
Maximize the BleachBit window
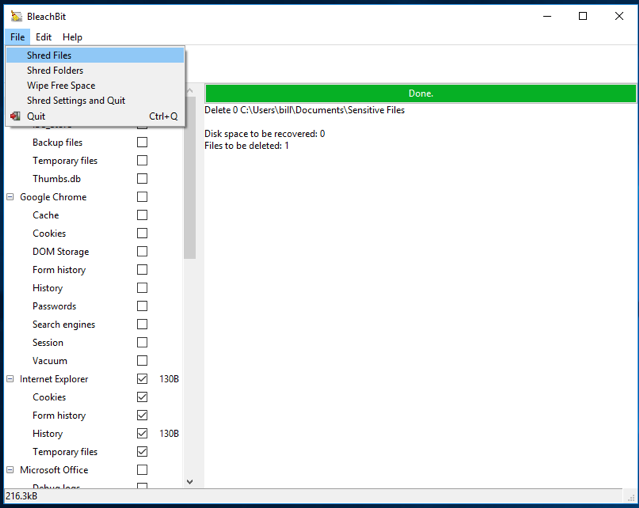point(583,16)
